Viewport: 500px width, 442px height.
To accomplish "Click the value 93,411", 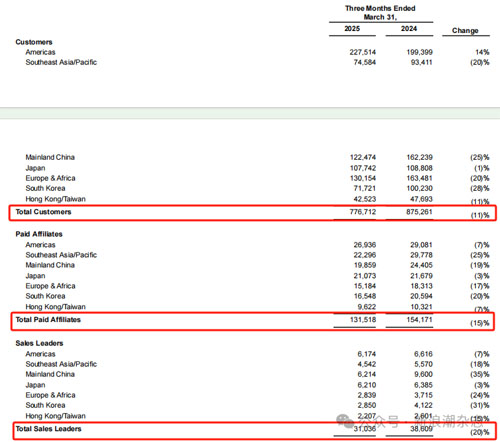I will point(421,62).
